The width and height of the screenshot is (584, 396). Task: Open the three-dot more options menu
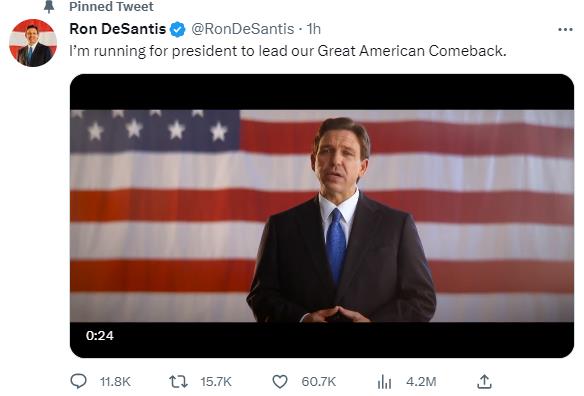565,29
